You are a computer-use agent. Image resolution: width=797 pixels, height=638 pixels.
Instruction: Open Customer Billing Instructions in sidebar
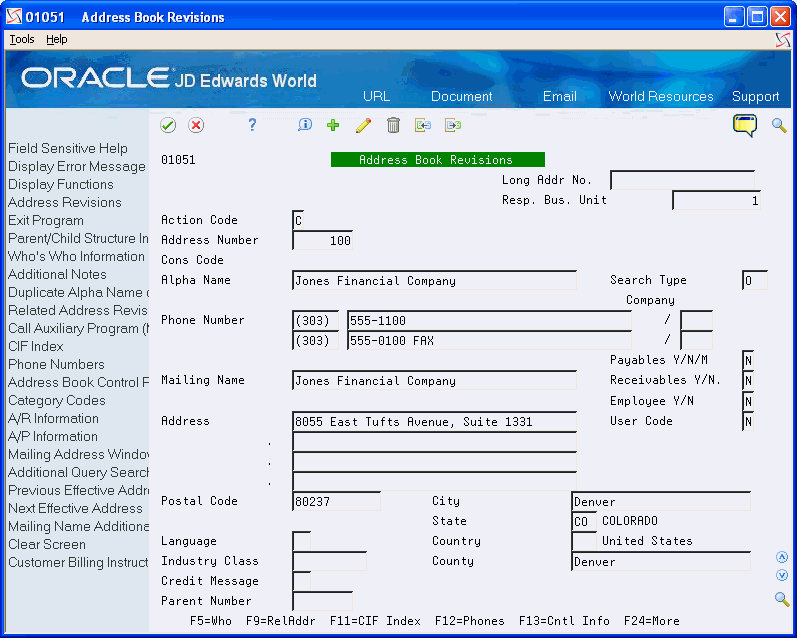(x=78, y=562)
